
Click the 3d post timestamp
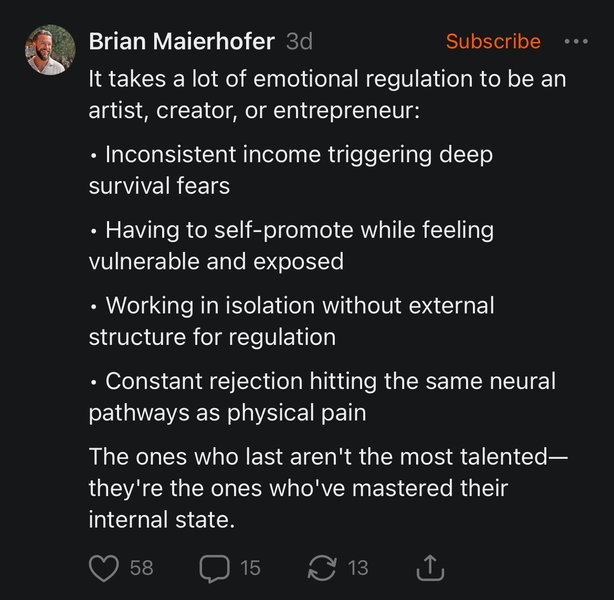click(299, 41)
